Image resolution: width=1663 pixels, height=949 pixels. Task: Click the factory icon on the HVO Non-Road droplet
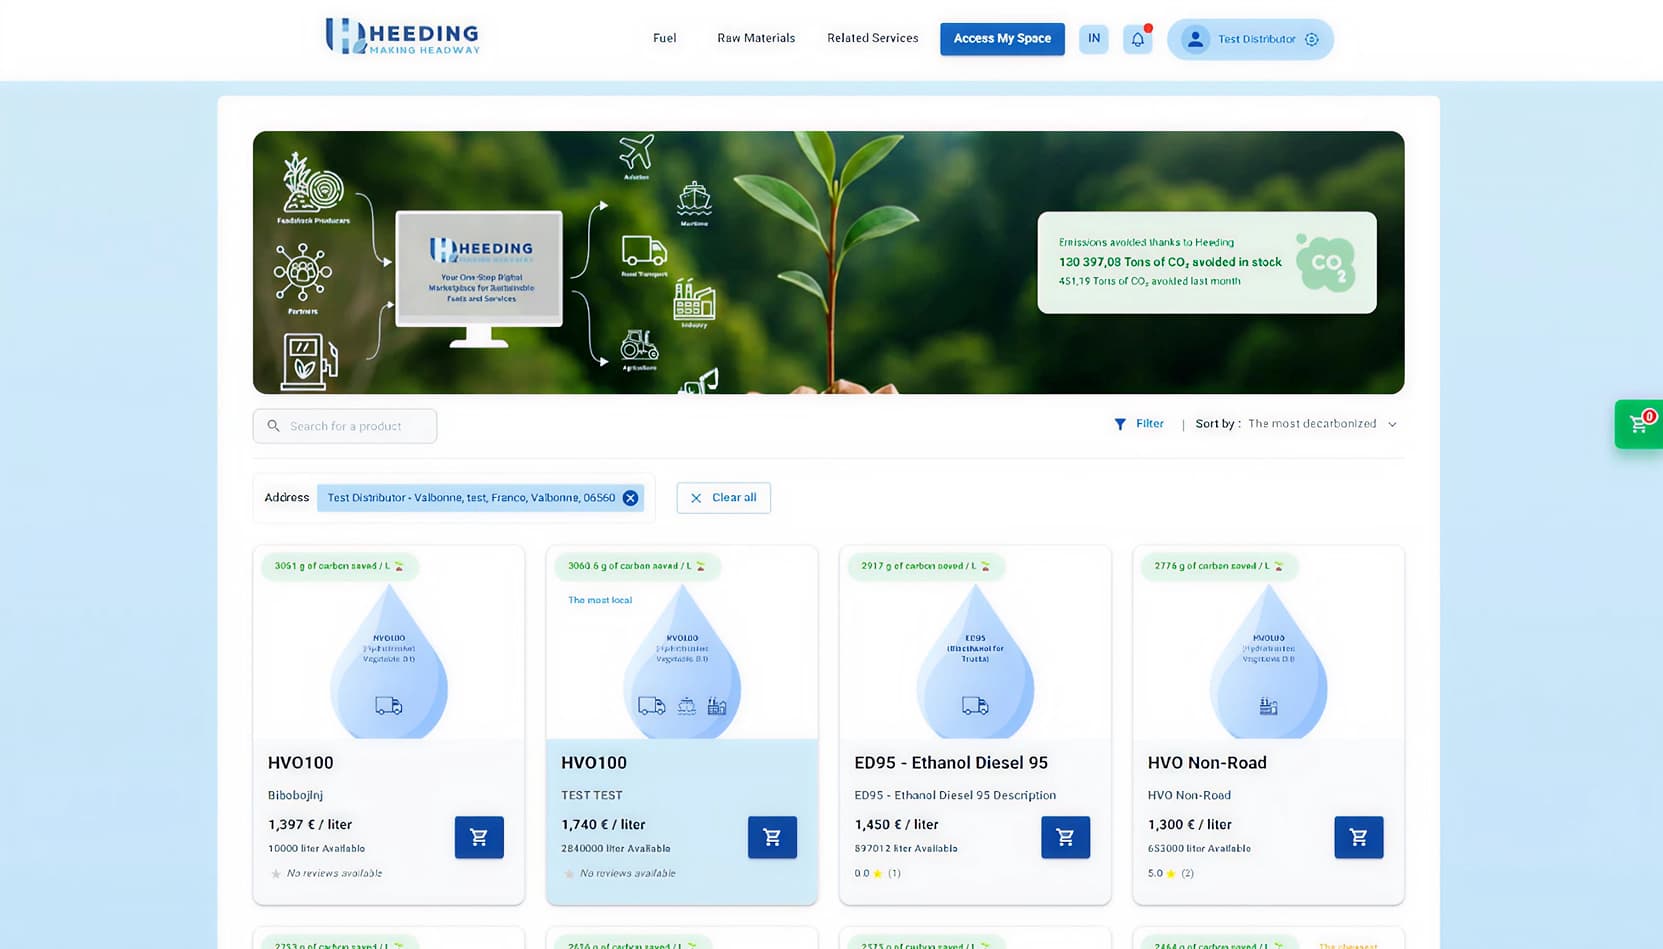point(1268,706)
